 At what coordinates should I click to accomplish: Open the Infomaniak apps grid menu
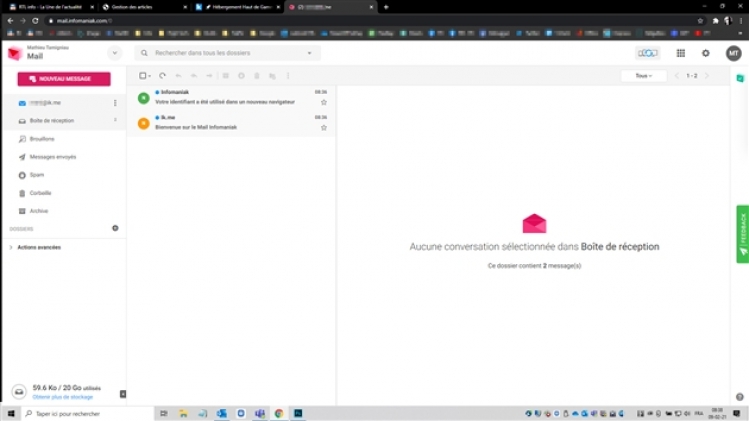coord(681,53)
